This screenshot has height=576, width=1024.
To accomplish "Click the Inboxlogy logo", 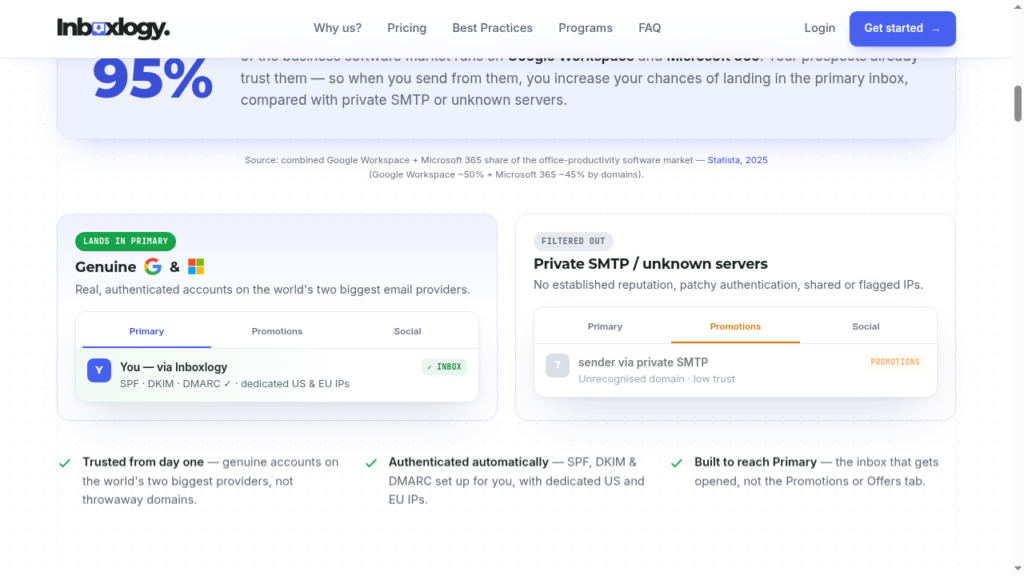I will 113,28.
